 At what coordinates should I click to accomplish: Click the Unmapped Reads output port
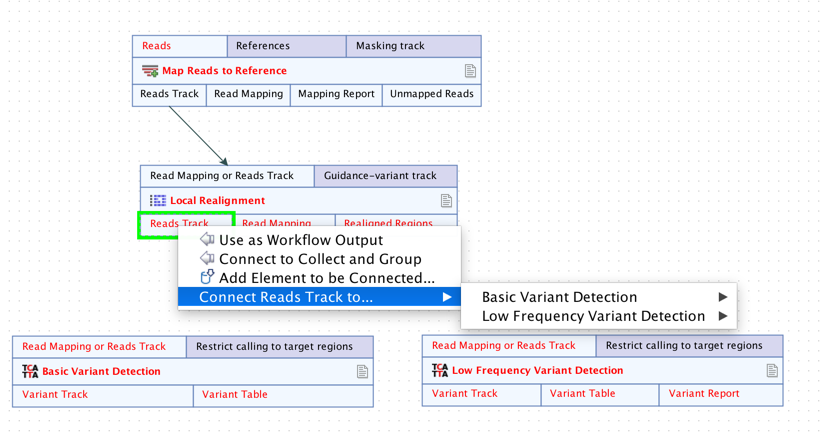click(x=431, y=94)
